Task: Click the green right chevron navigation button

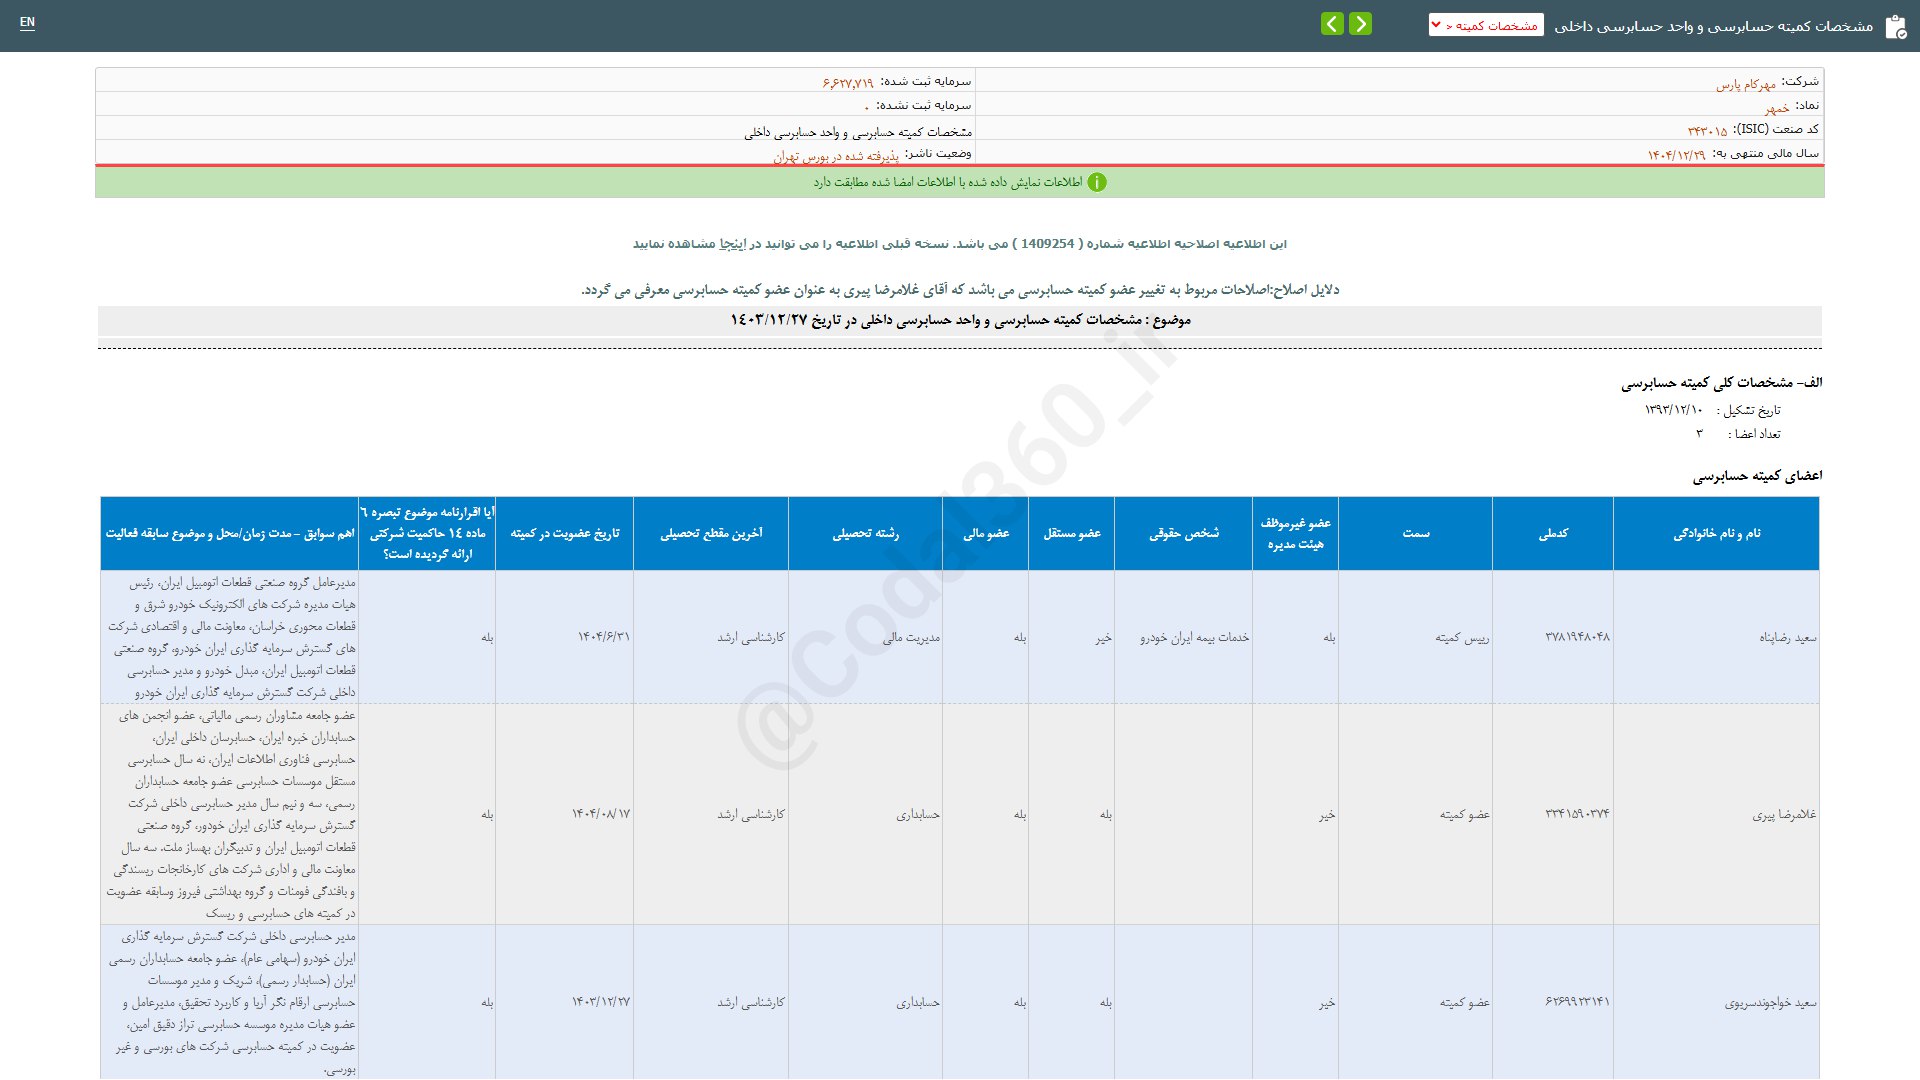Action: click(x=1360, y=24)
